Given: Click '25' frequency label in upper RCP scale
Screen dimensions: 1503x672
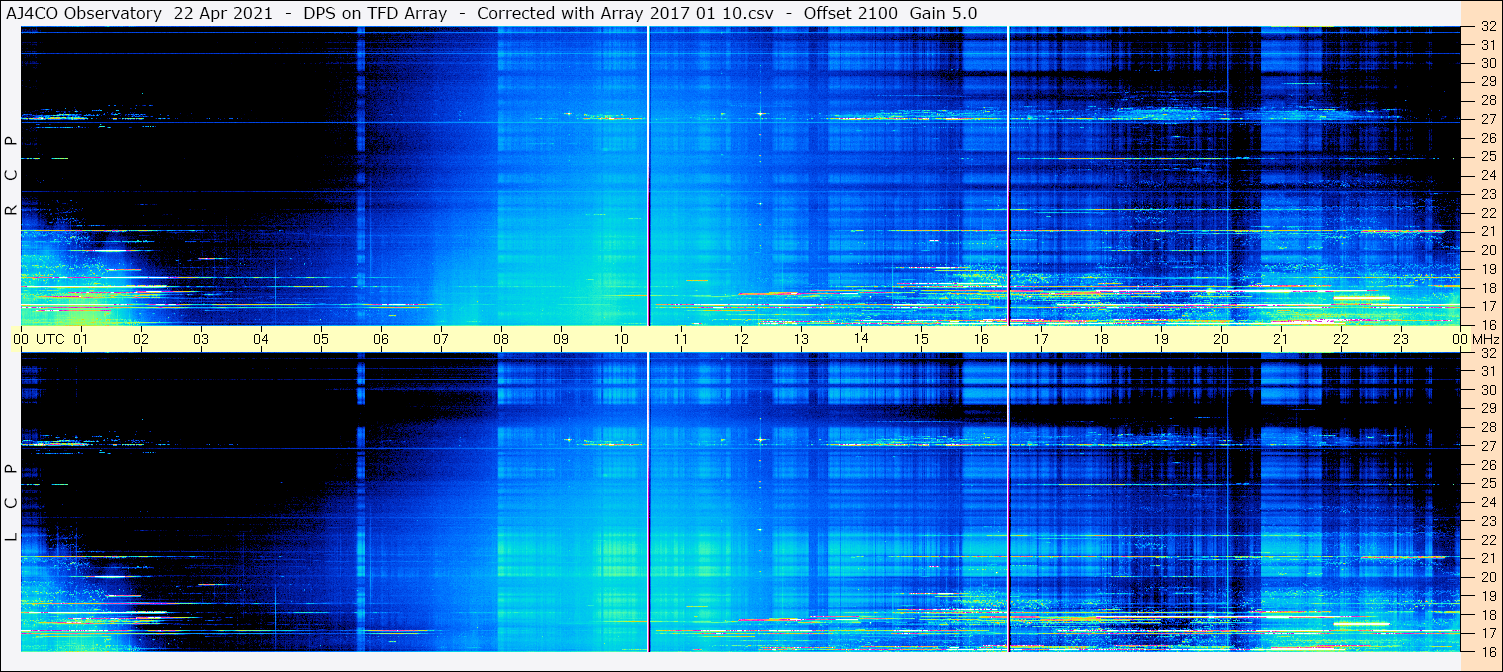Looking at the screenshot, I should coord(1487,157).
